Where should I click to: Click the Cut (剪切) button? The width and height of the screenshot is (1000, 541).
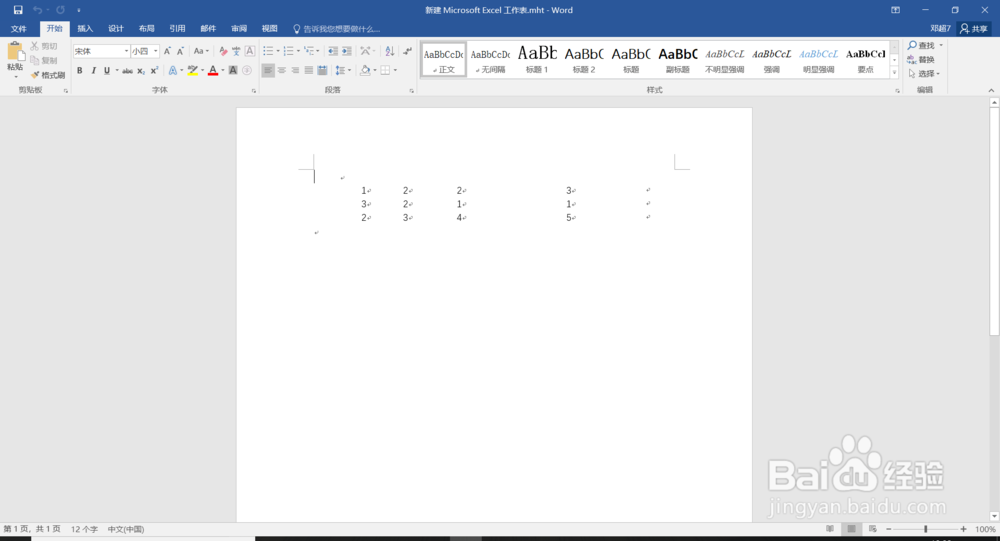pyautogui.click(x=44, y=46)
